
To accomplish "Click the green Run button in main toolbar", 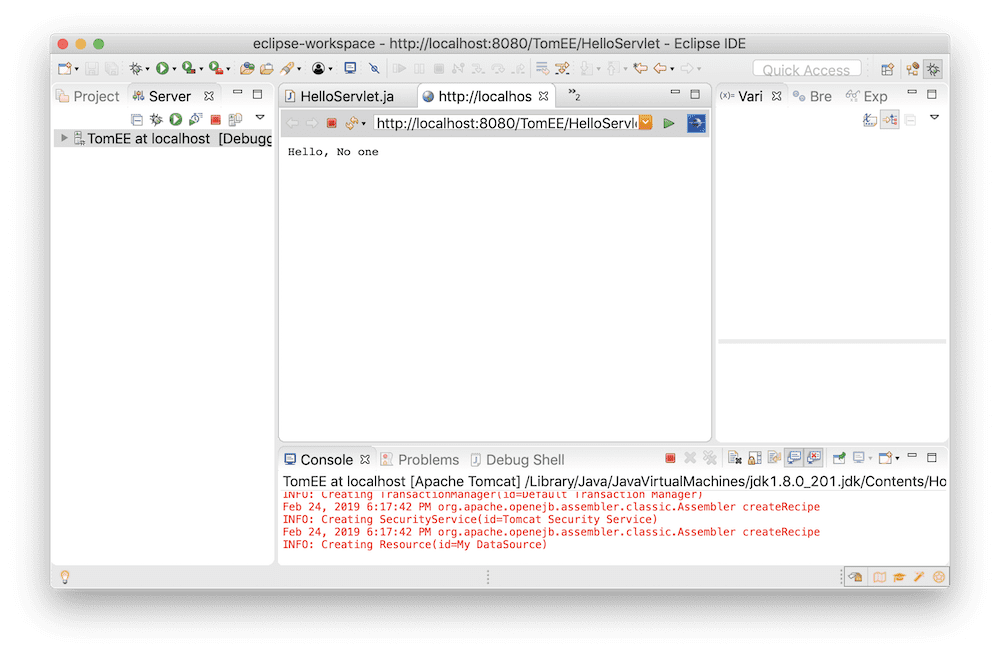I will 163,68.
